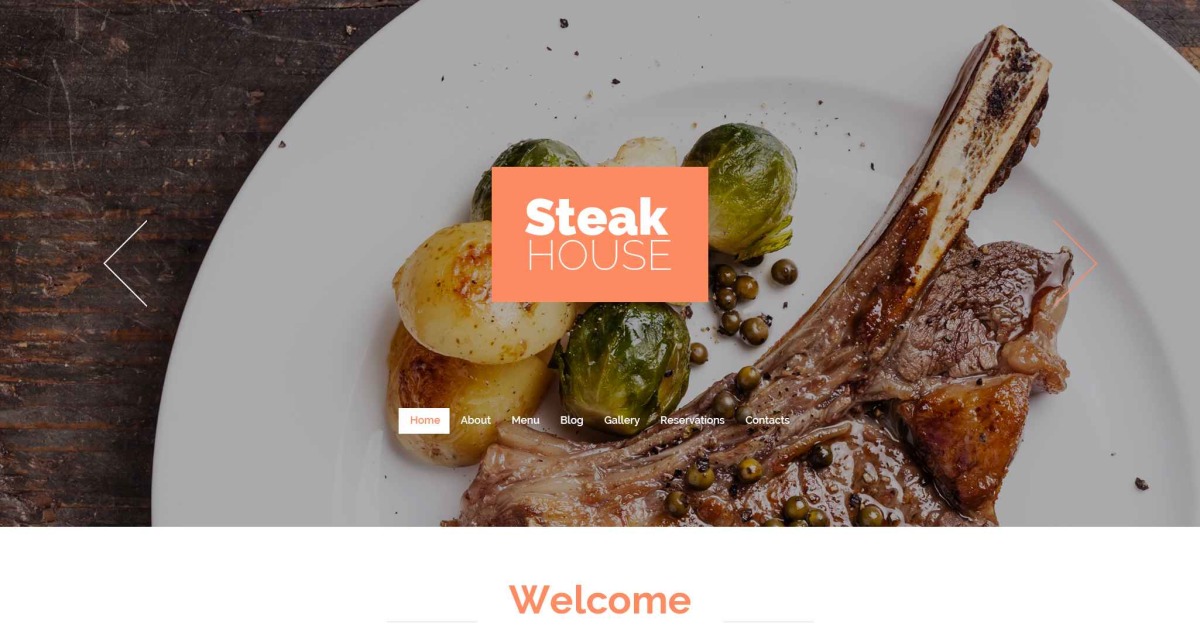The height and width of the screenshot is (627, 1200).
Task: Visit the Blog section
Action: (x=572, y=421)
